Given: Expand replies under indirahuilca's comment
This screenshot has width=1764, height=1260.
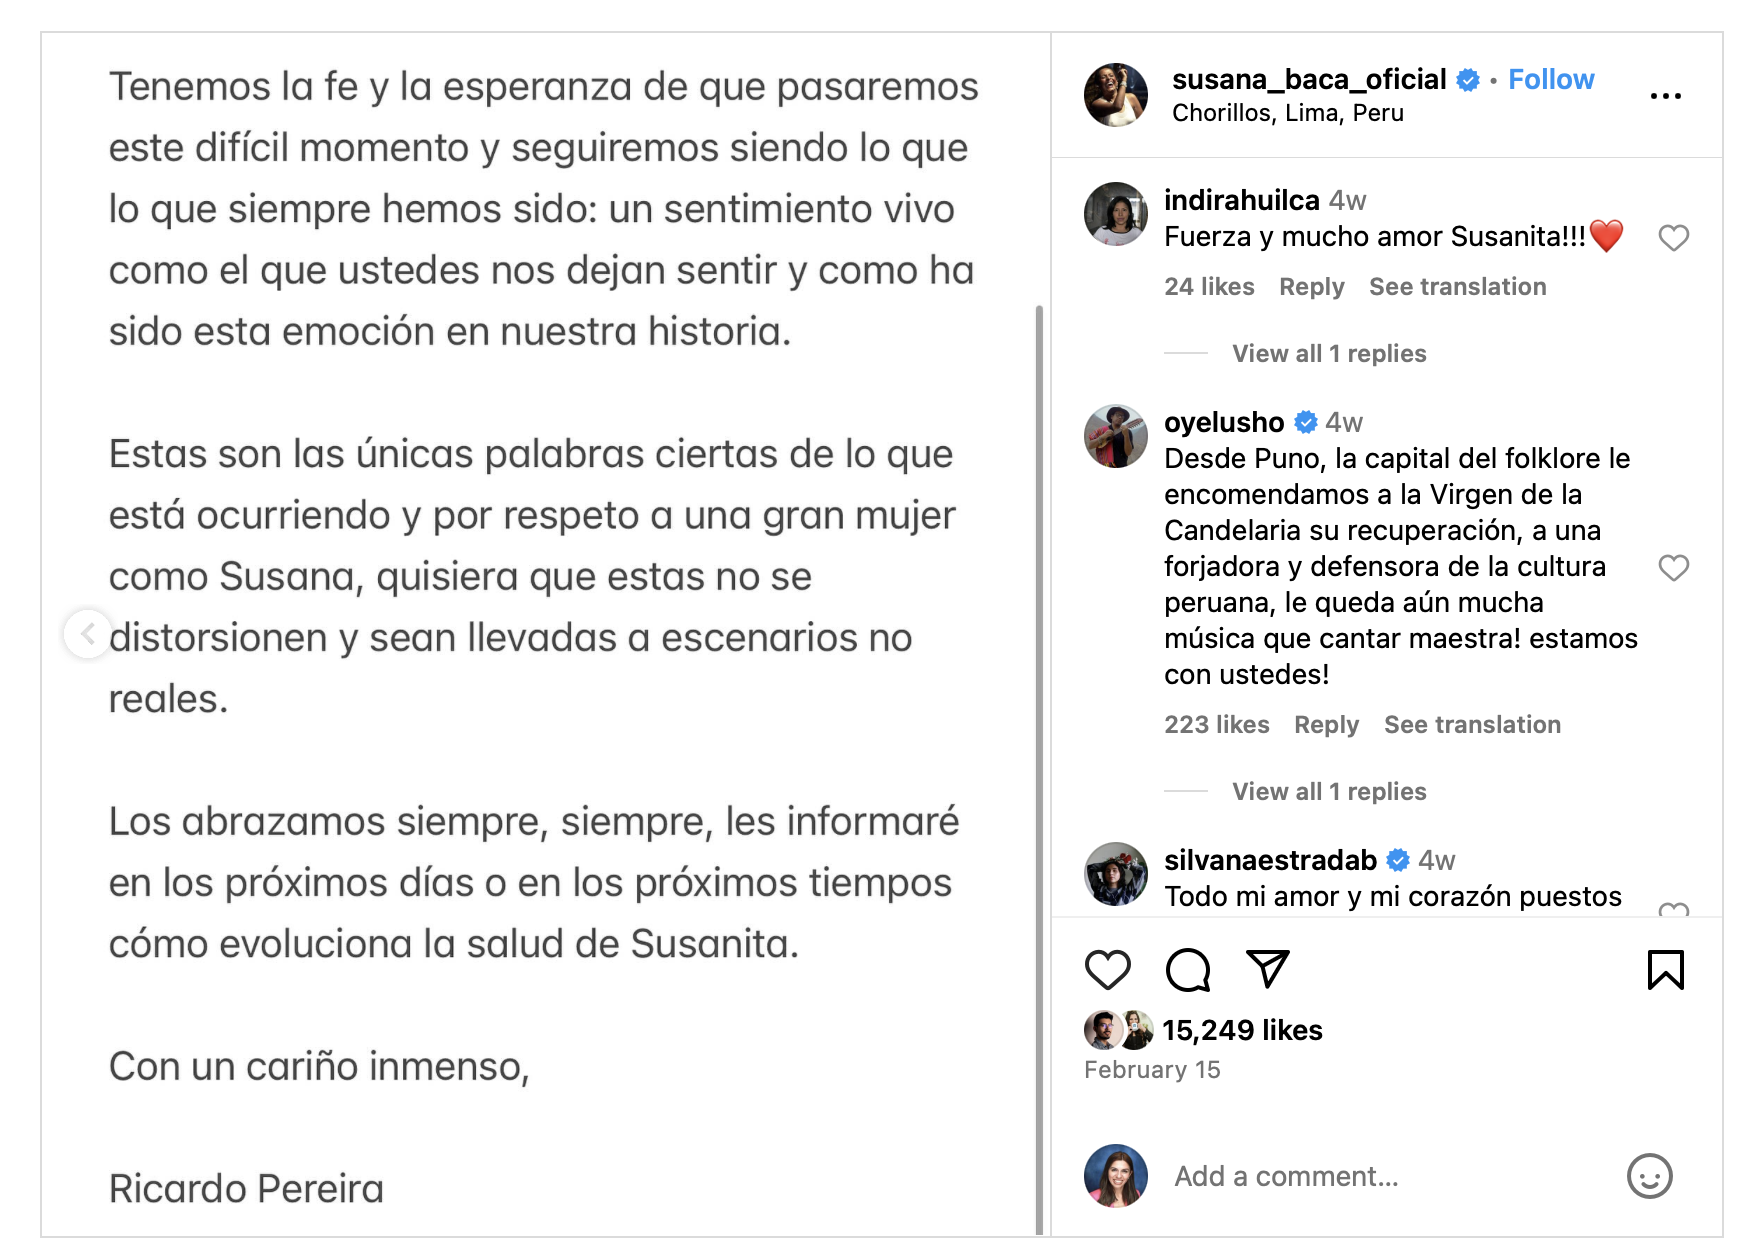Looking at the screenshot, I should 1328,354.
